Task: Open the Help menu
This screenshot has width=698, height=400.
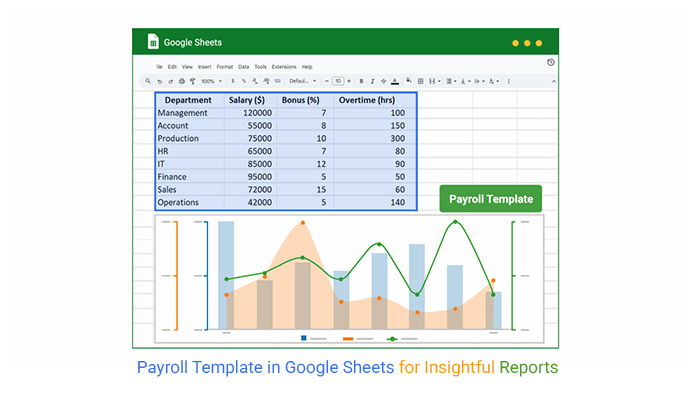Action: point(307,67)
